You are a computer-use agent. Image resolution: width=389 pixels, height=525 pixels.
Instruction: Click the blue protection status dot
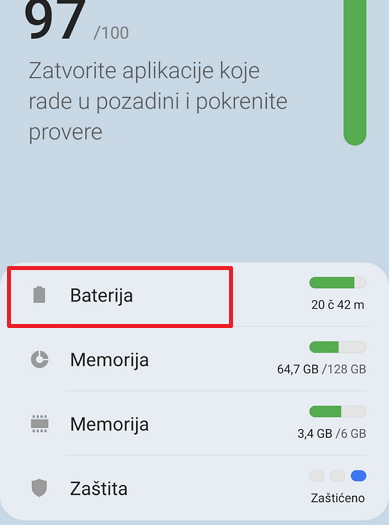pyautogui.click(x=358, y=476)
